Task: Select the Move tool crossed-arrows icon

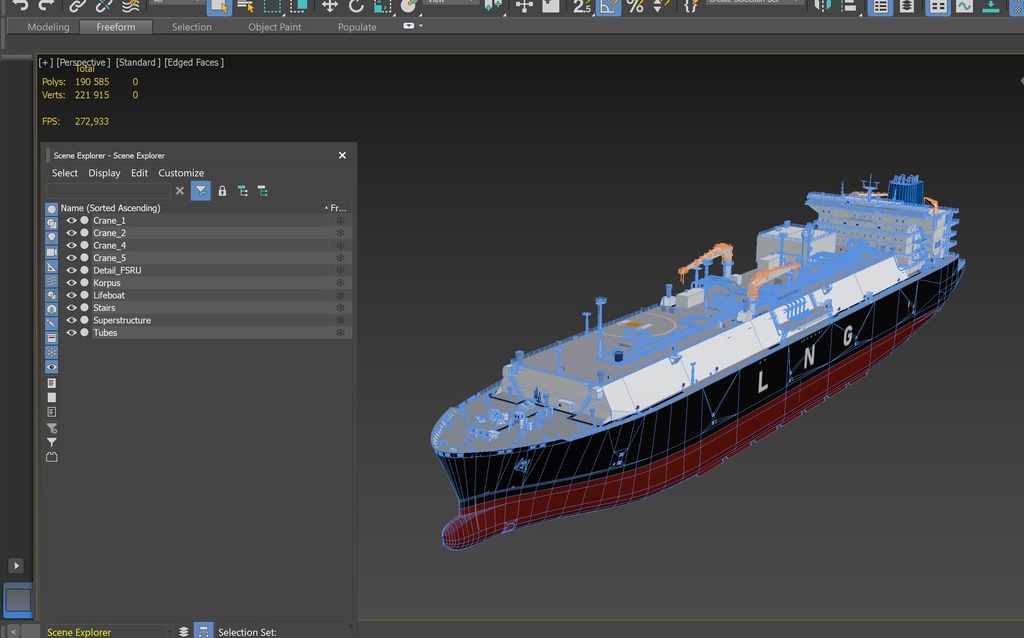Action: (330, 6)
